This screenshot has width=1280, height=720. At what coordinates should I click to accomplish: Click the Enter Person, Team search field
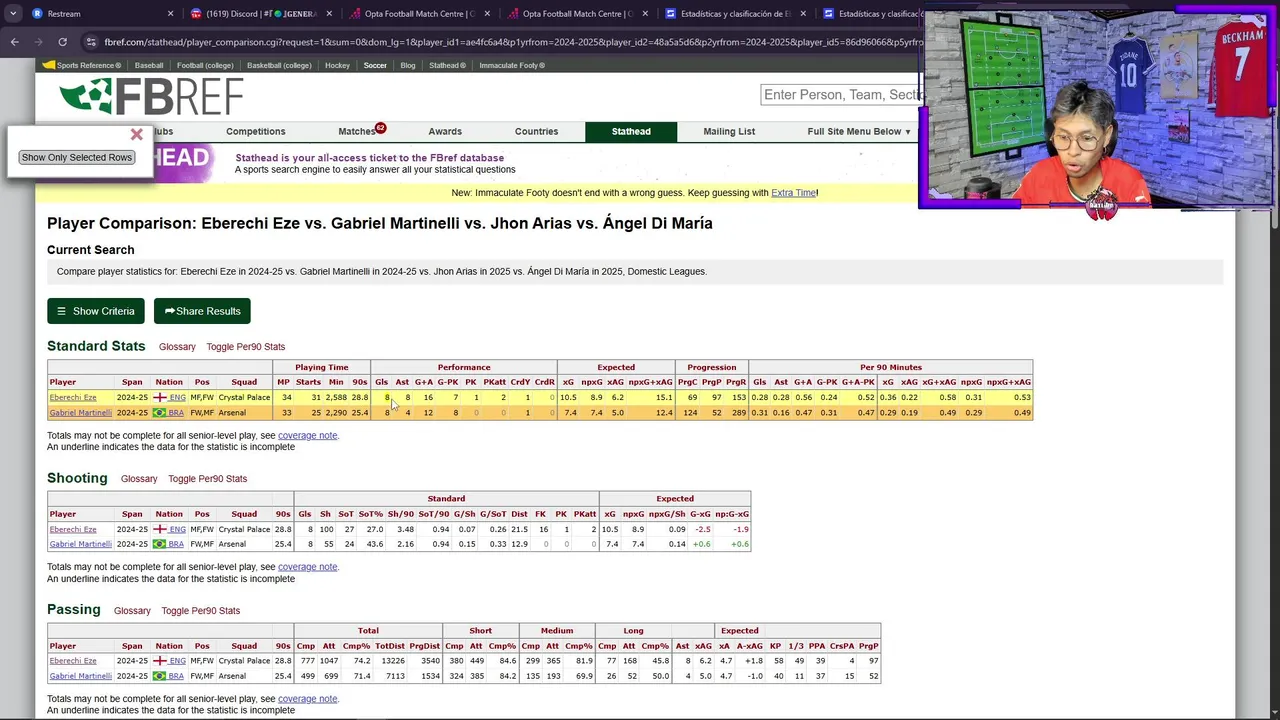coord(842,95)
